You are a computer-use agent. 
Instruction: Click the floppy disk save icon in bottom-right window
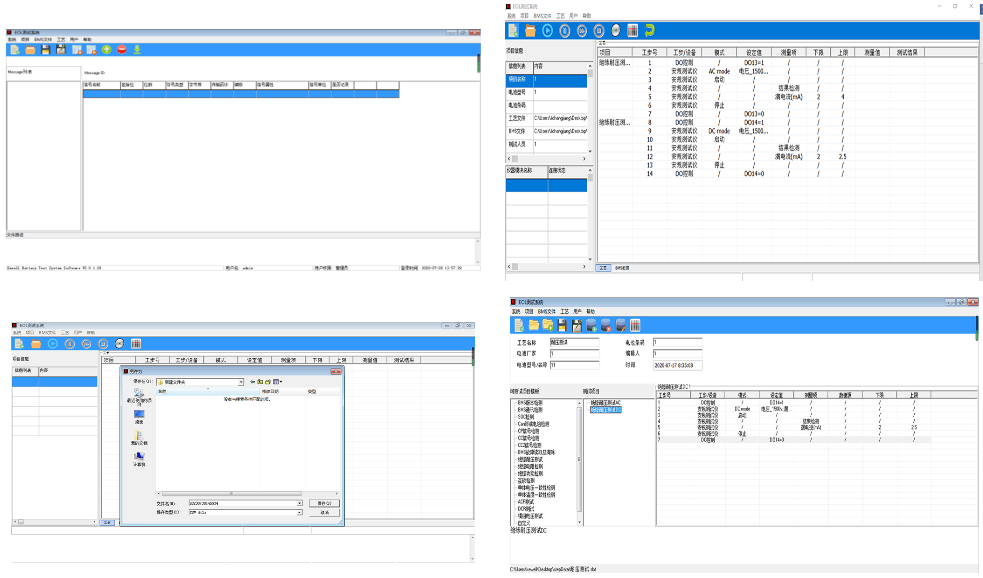tap(562, 325)
